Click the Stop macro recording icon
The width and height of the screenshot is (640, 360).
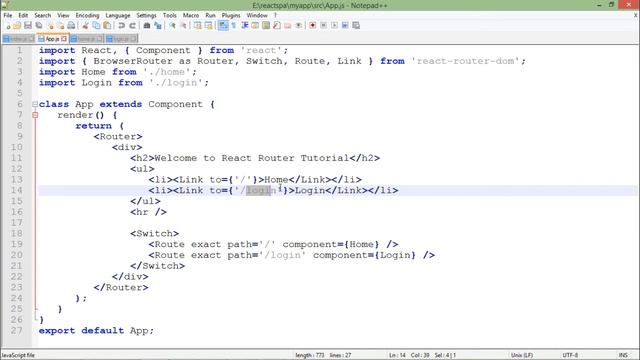[x=323, y=25]
